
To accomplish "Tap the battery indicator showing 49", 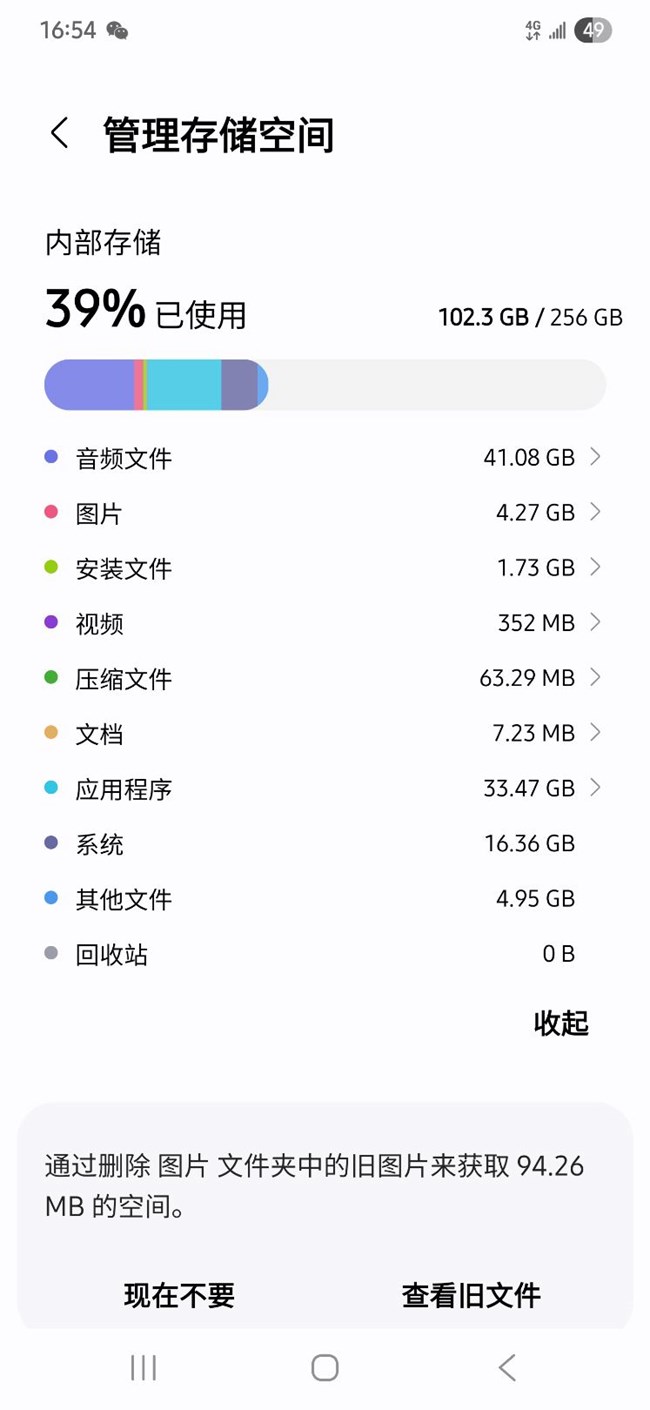I will (593, 31).
